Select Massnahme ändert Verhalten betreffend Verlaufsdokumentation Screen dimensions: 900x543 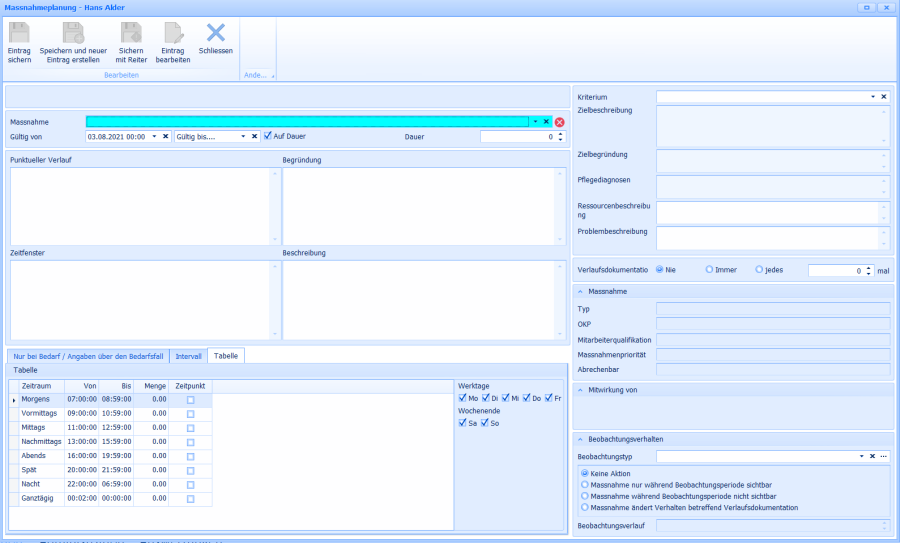pyautogui.click(x=585, y=507)
